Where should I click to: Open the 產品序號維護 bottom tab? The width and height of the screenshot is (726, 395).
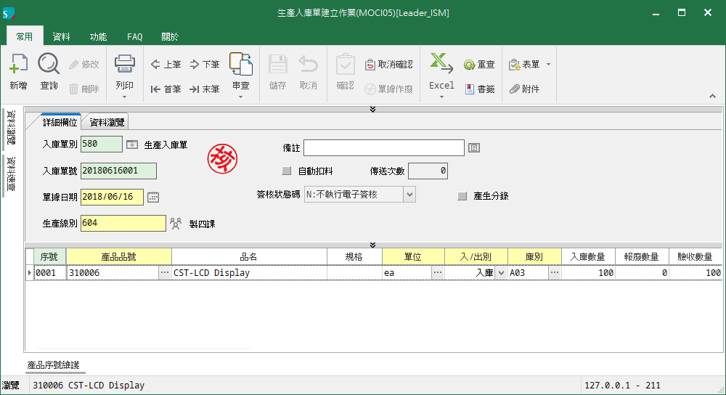53,365
